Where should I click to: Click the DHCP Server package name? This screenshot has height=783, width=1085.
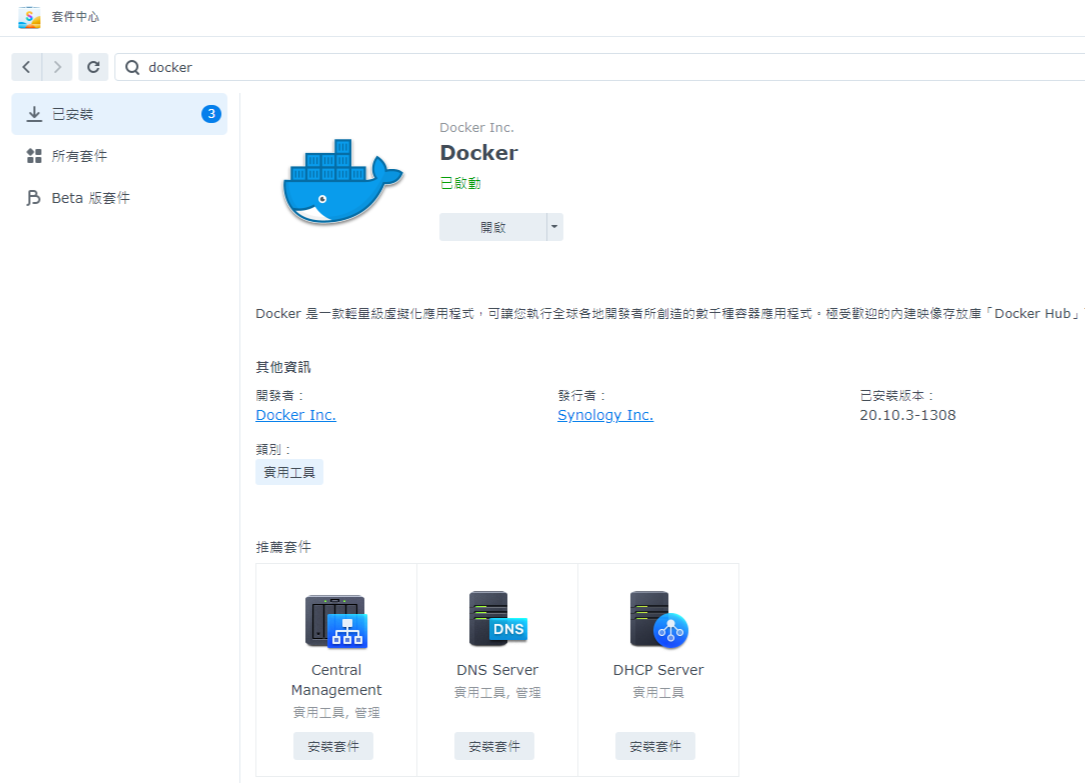[658, 670]
